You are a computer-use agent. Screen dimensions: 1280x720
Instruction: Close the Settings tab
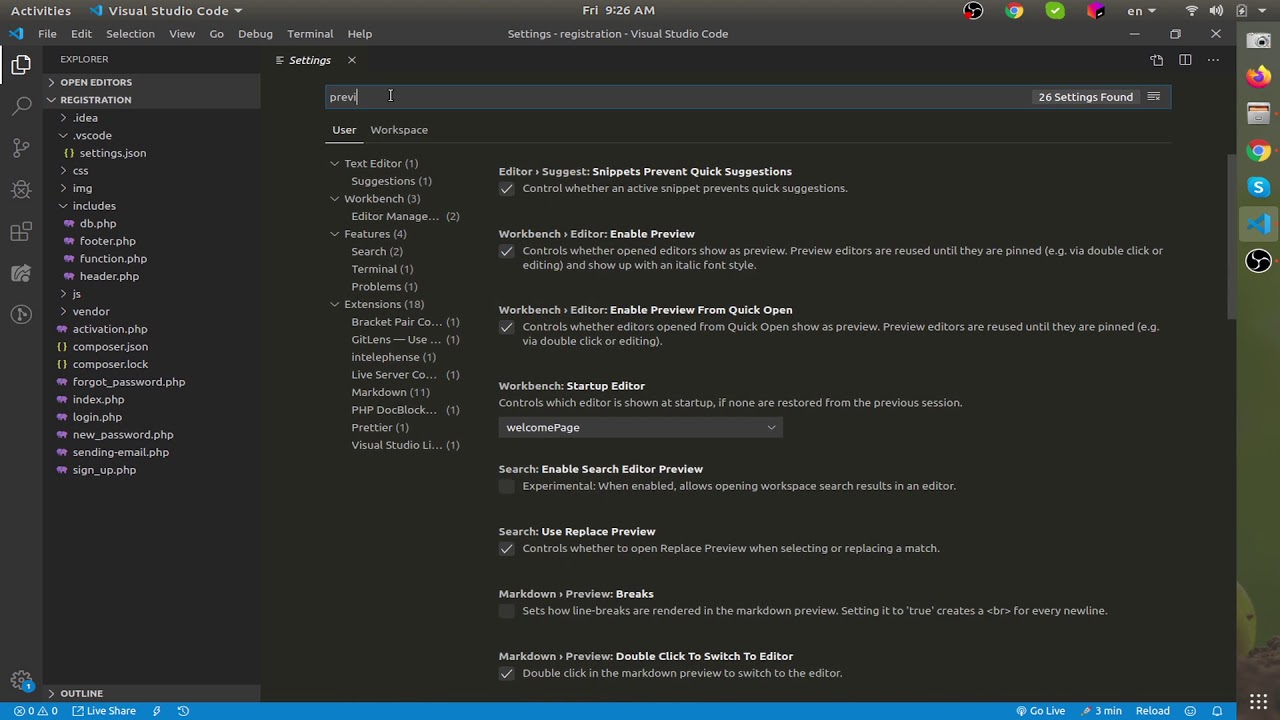351,60
